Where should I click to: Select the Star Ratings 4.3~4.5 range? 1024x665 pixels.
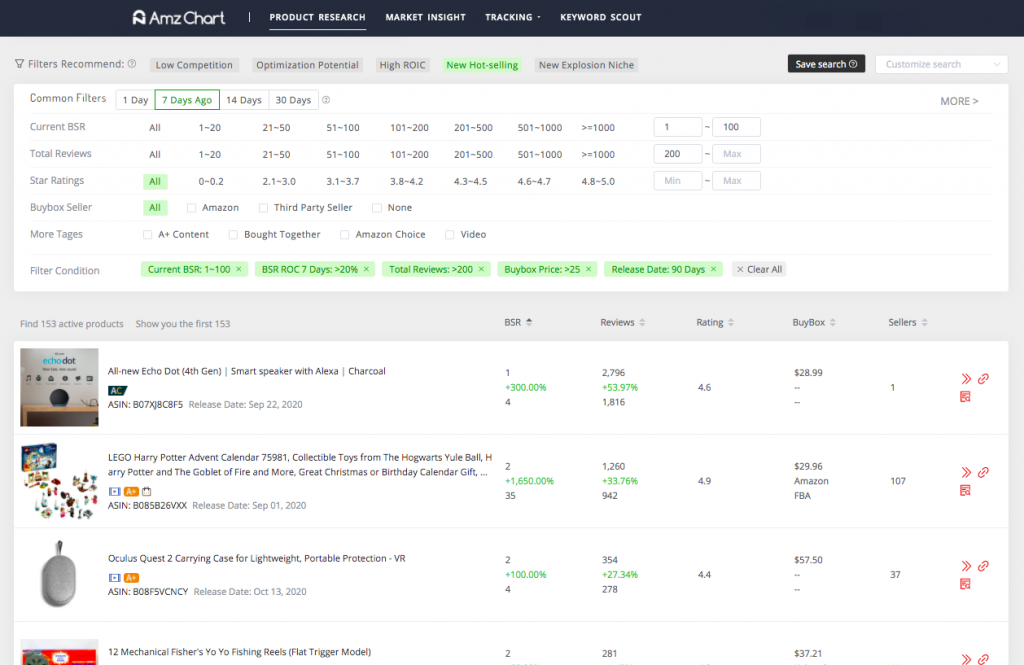click(x=470, y=182)
